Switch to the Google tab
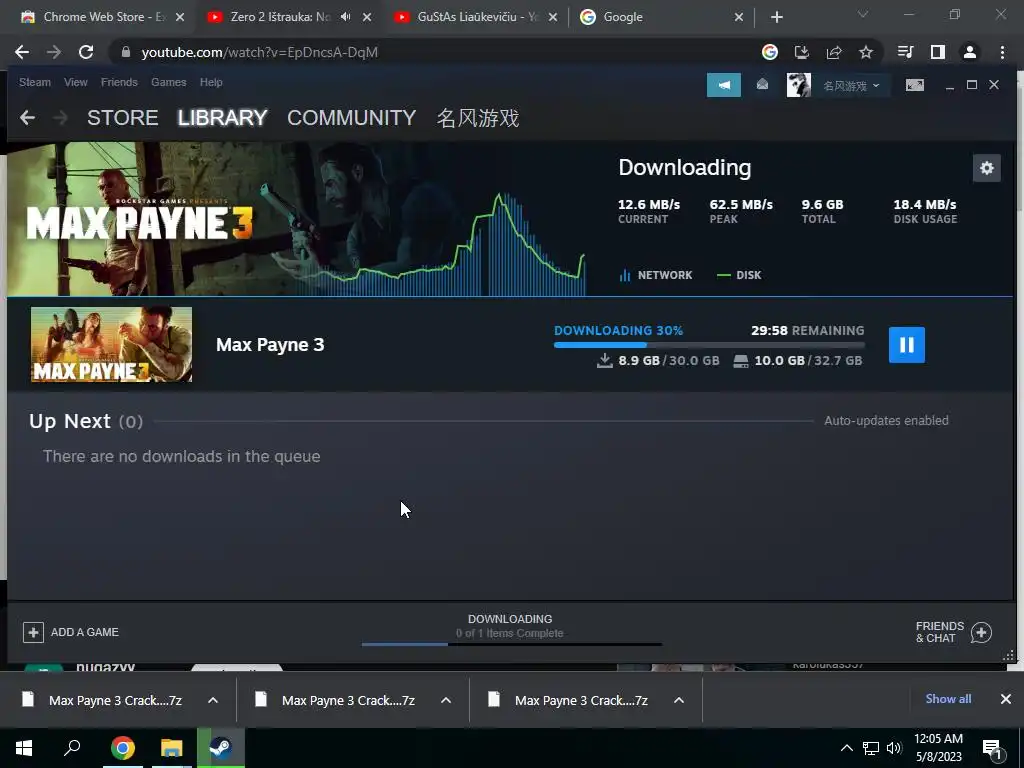The width and height of the screenshot is (1024, 768). 660,17
